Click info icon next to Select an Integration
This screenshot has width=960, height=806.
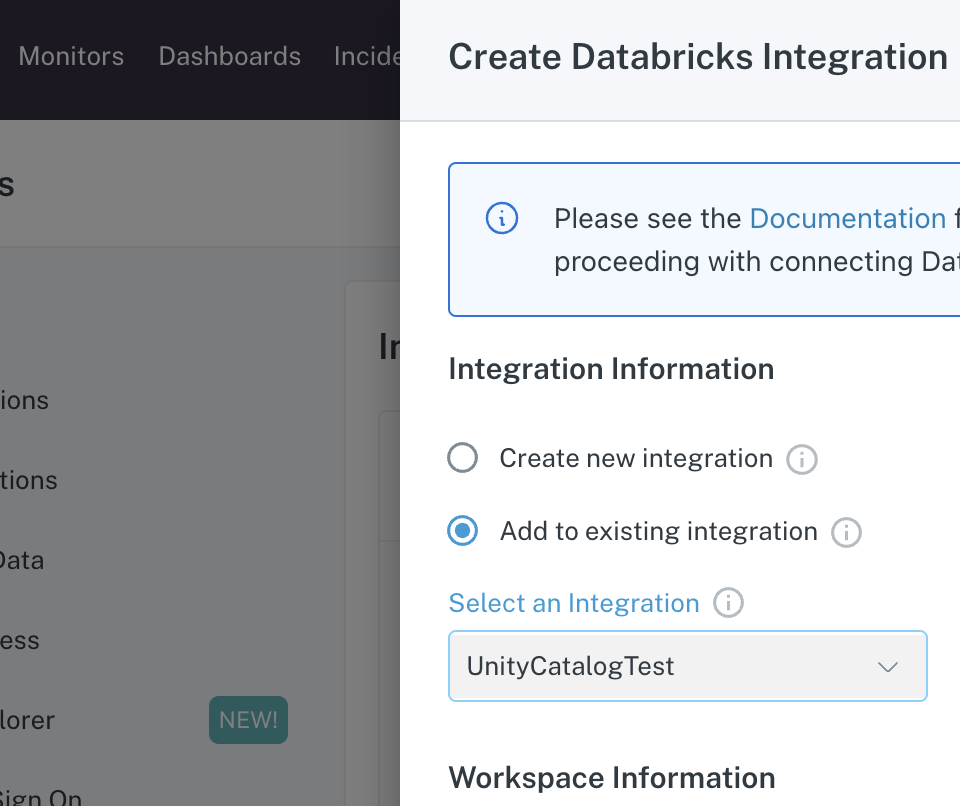point(728,603)
